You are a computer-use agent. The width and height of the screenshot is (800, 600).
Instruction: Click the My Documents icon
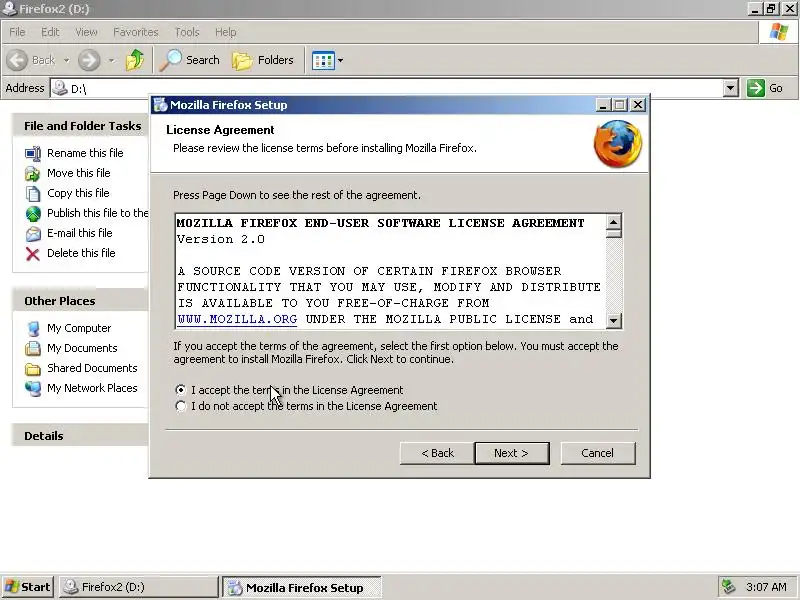[x=33, y=348]
